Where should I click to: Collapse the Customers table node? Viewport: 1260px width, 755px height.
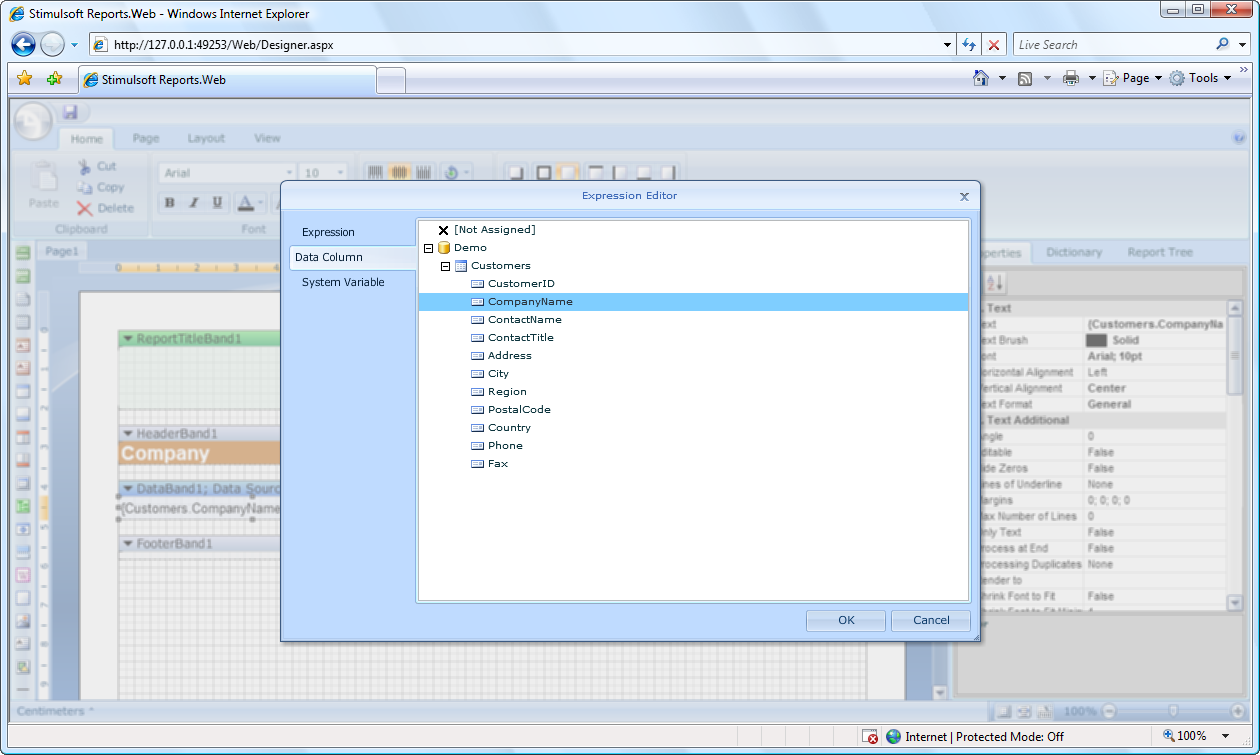(445, 266)
